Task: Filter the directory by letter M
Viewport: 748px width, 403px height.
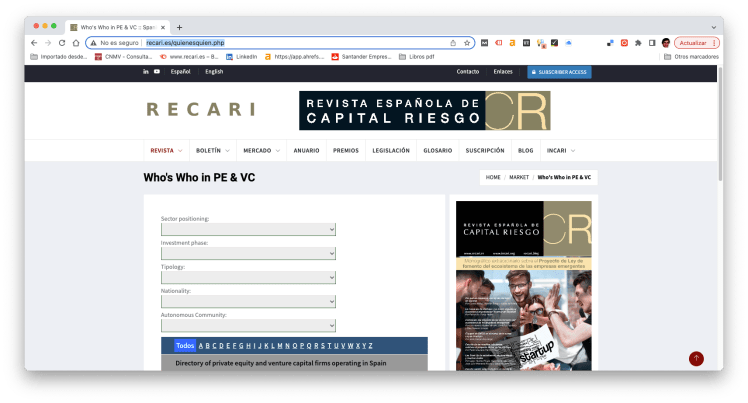Action: pyautogui.click(x=280, y=346)
